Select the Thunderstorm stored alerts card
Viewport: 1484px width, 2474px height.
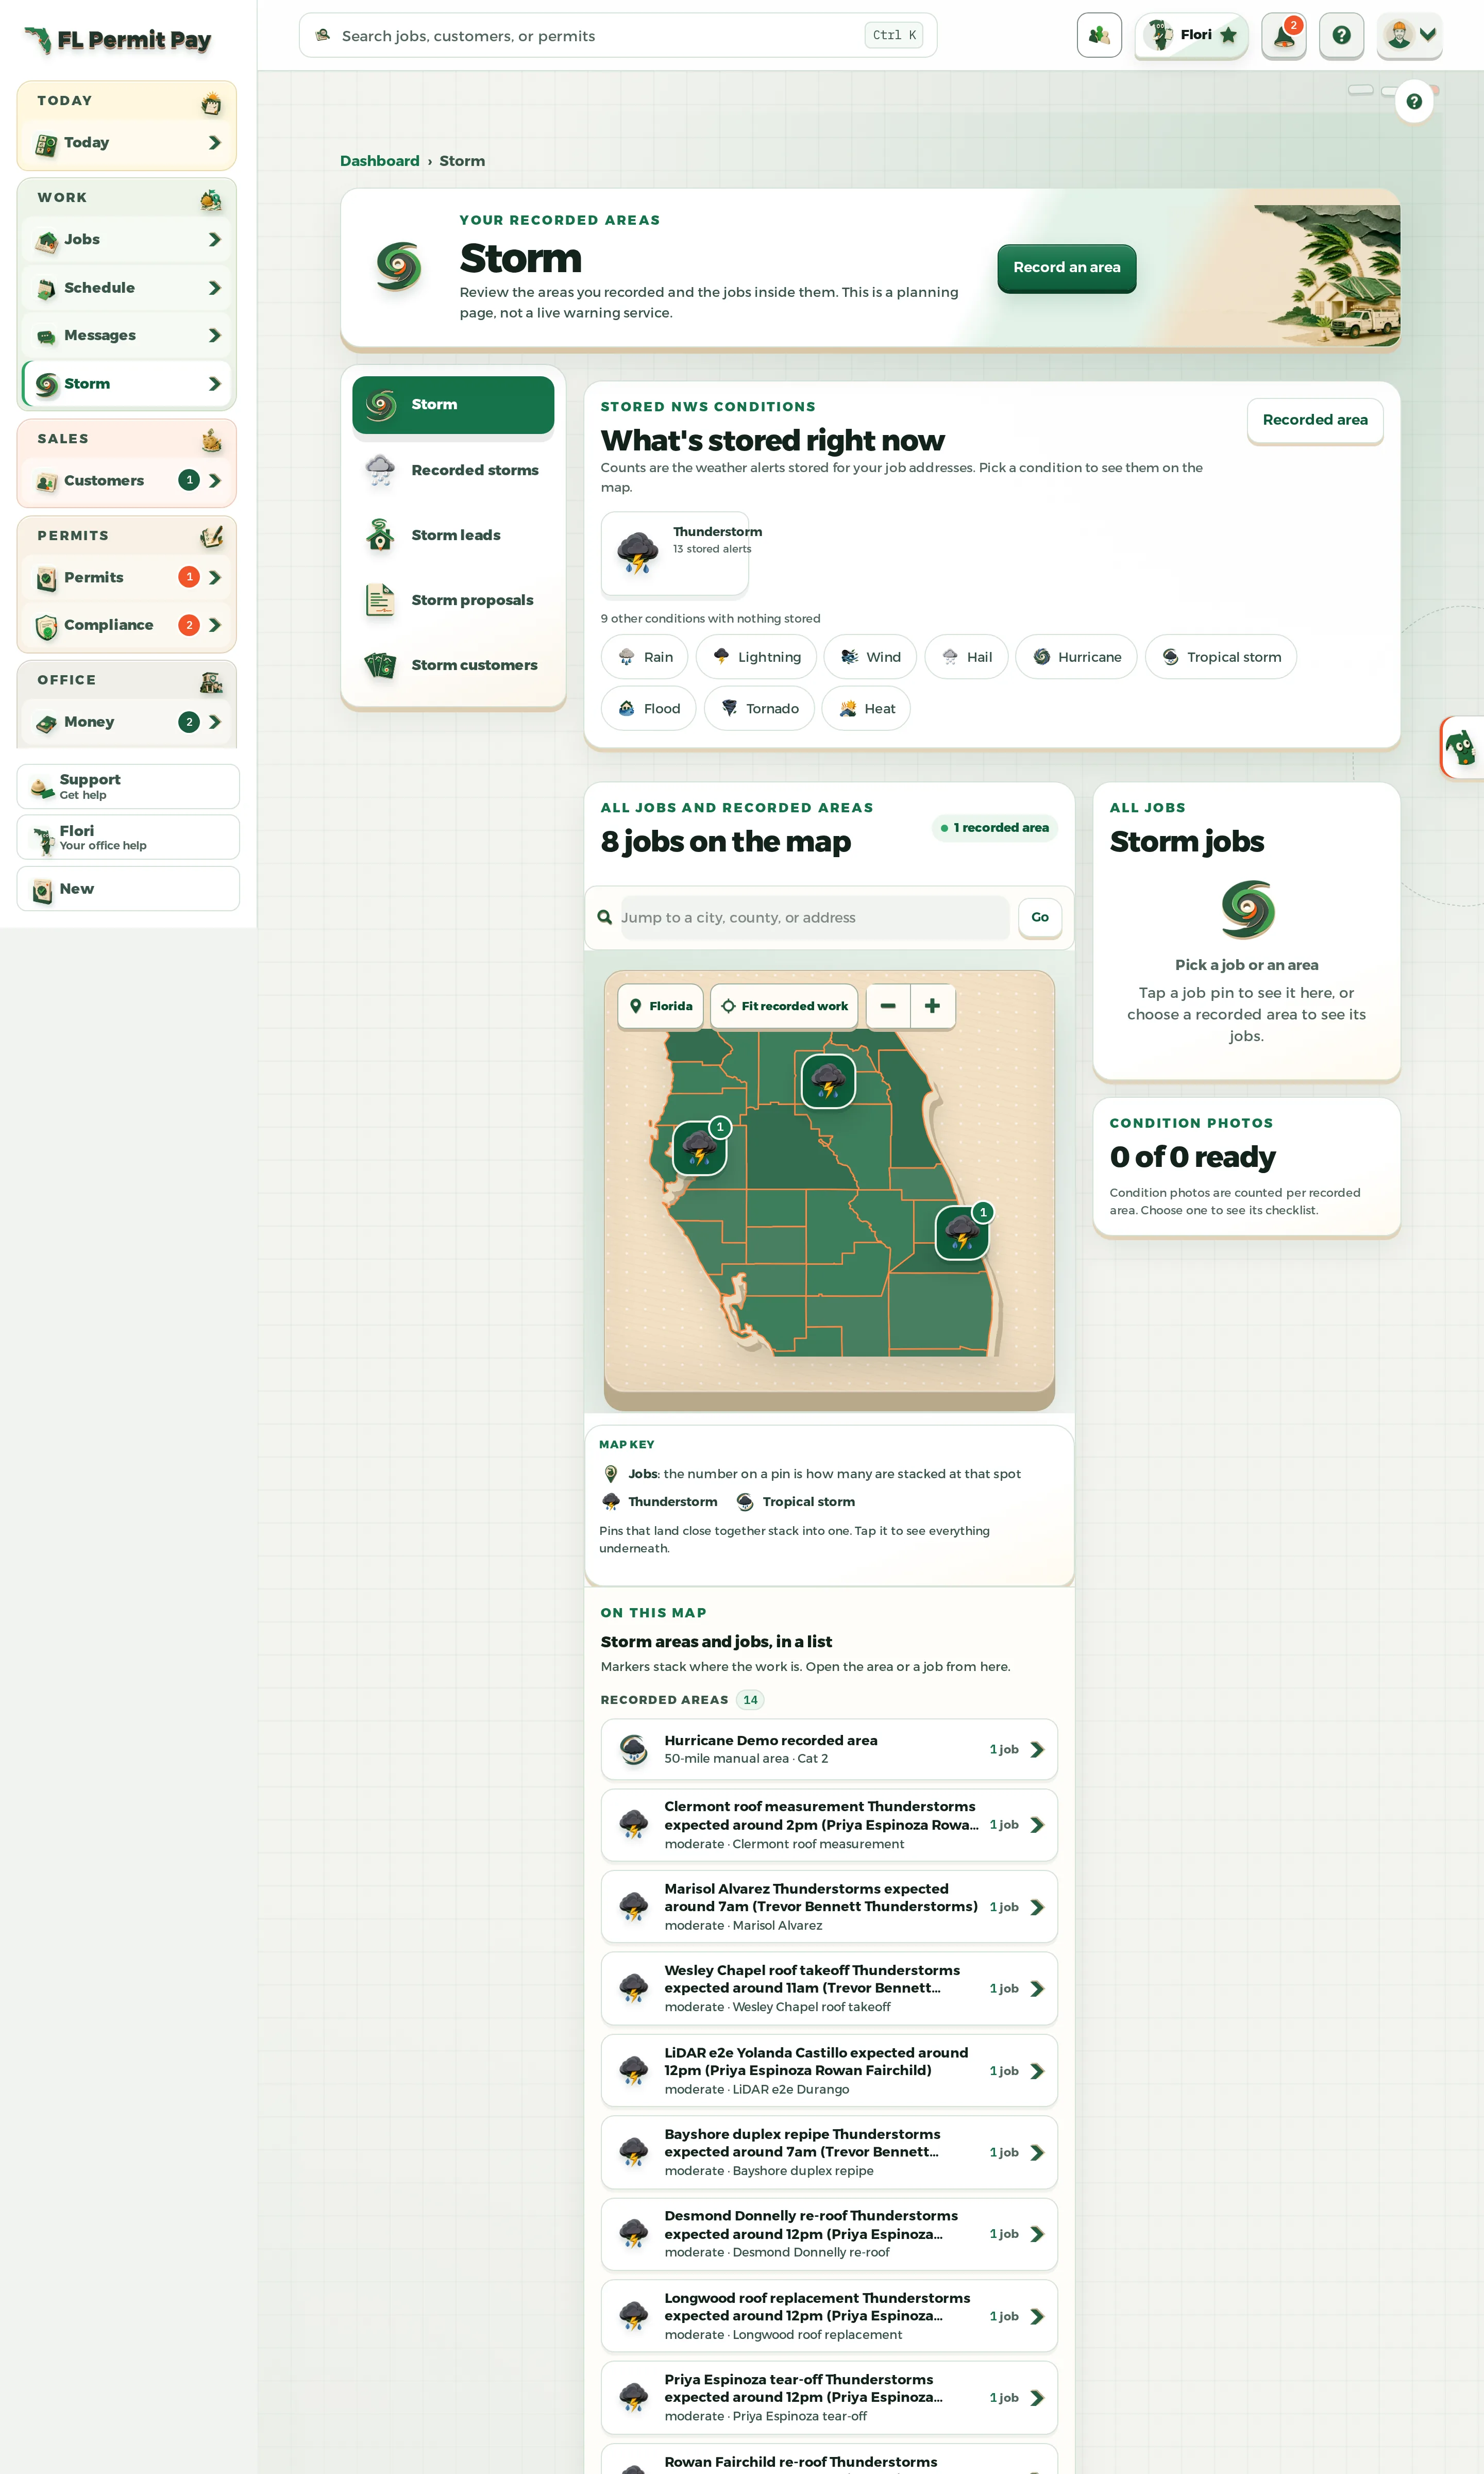675,553
